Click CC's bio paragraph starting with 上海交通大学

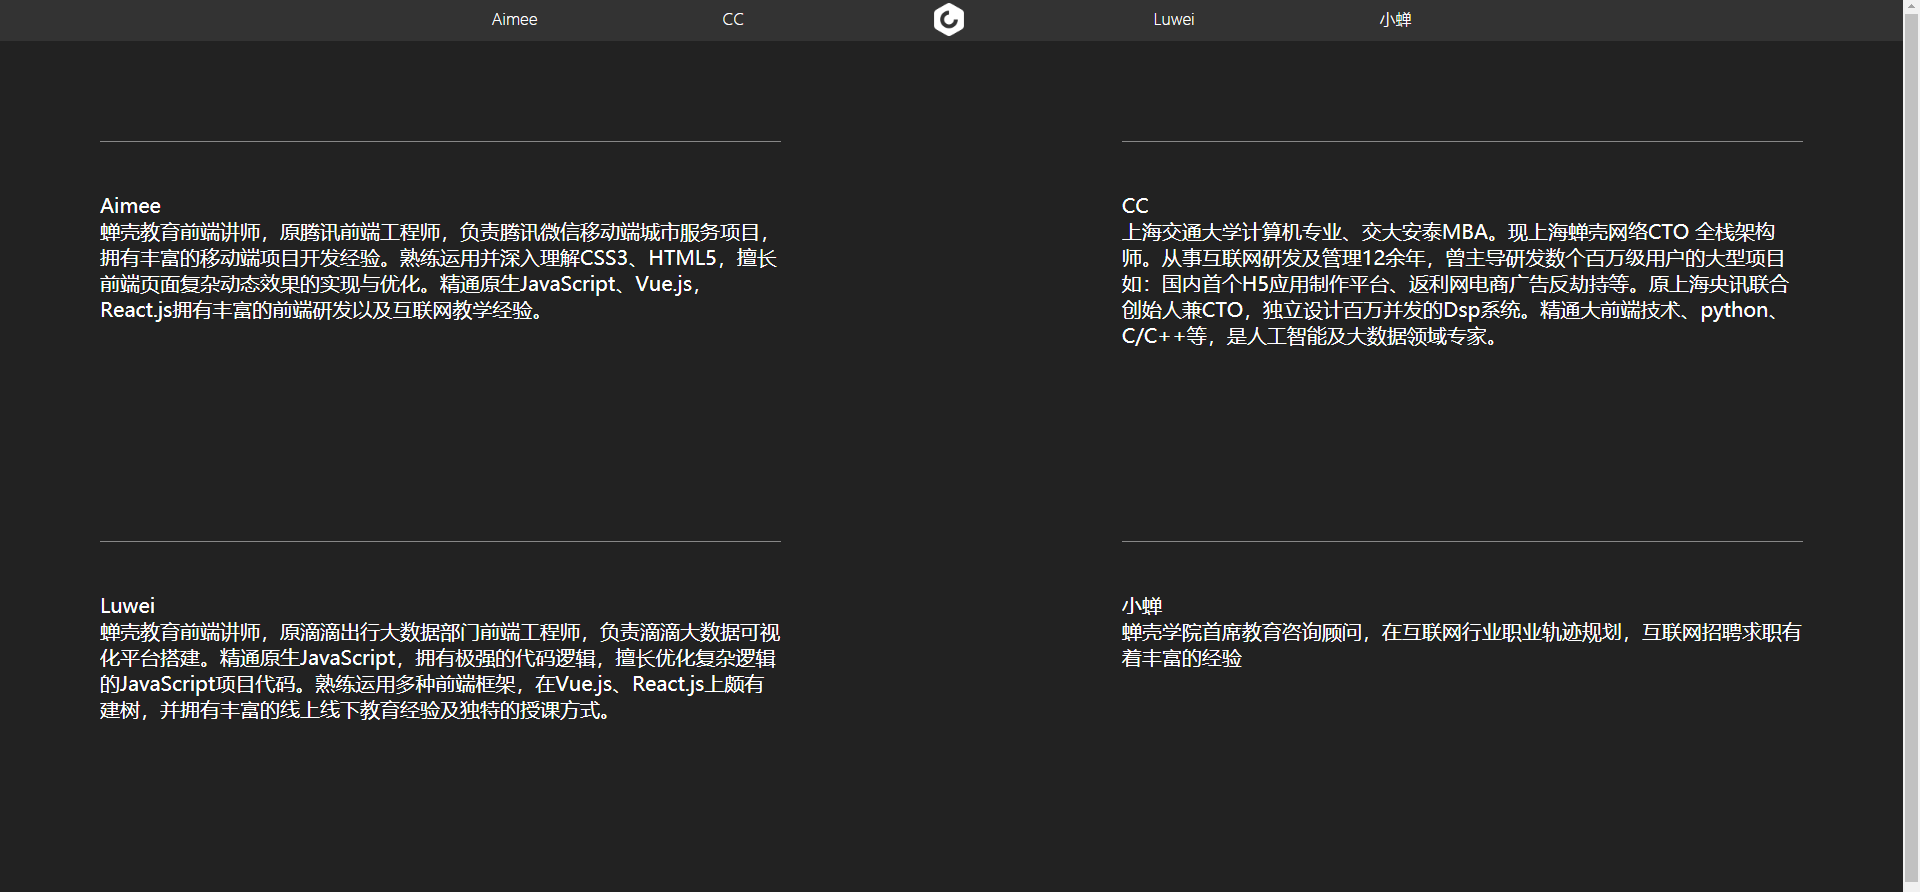[x=1455, y=284]
